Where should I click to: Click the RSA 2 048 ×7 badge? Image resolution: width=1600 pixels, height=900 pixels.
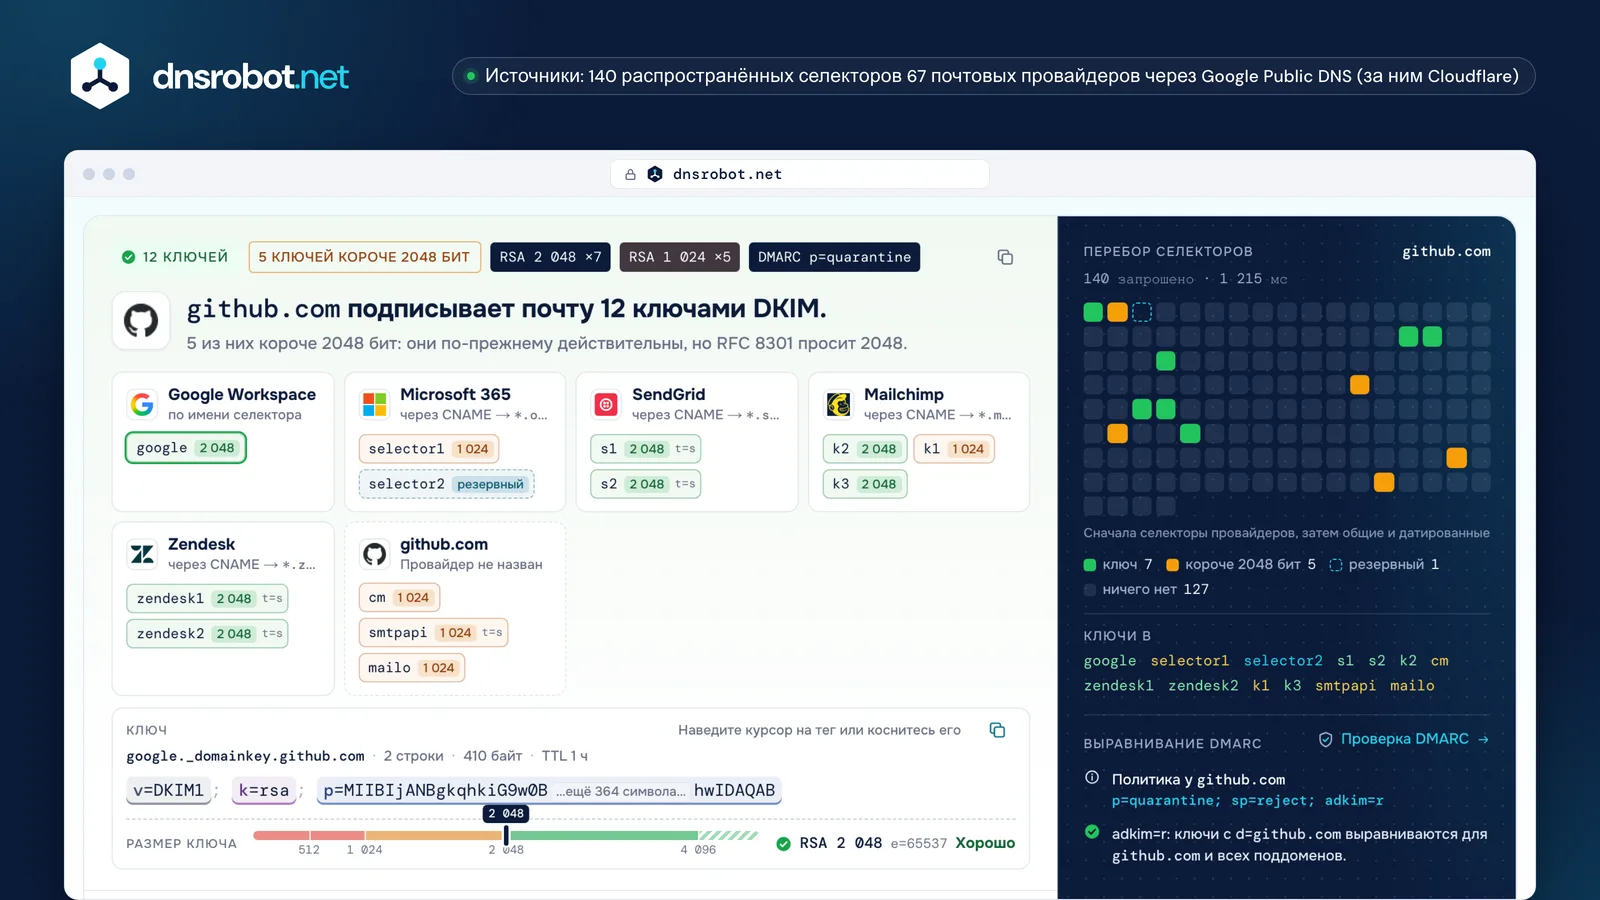pos(550,257)
